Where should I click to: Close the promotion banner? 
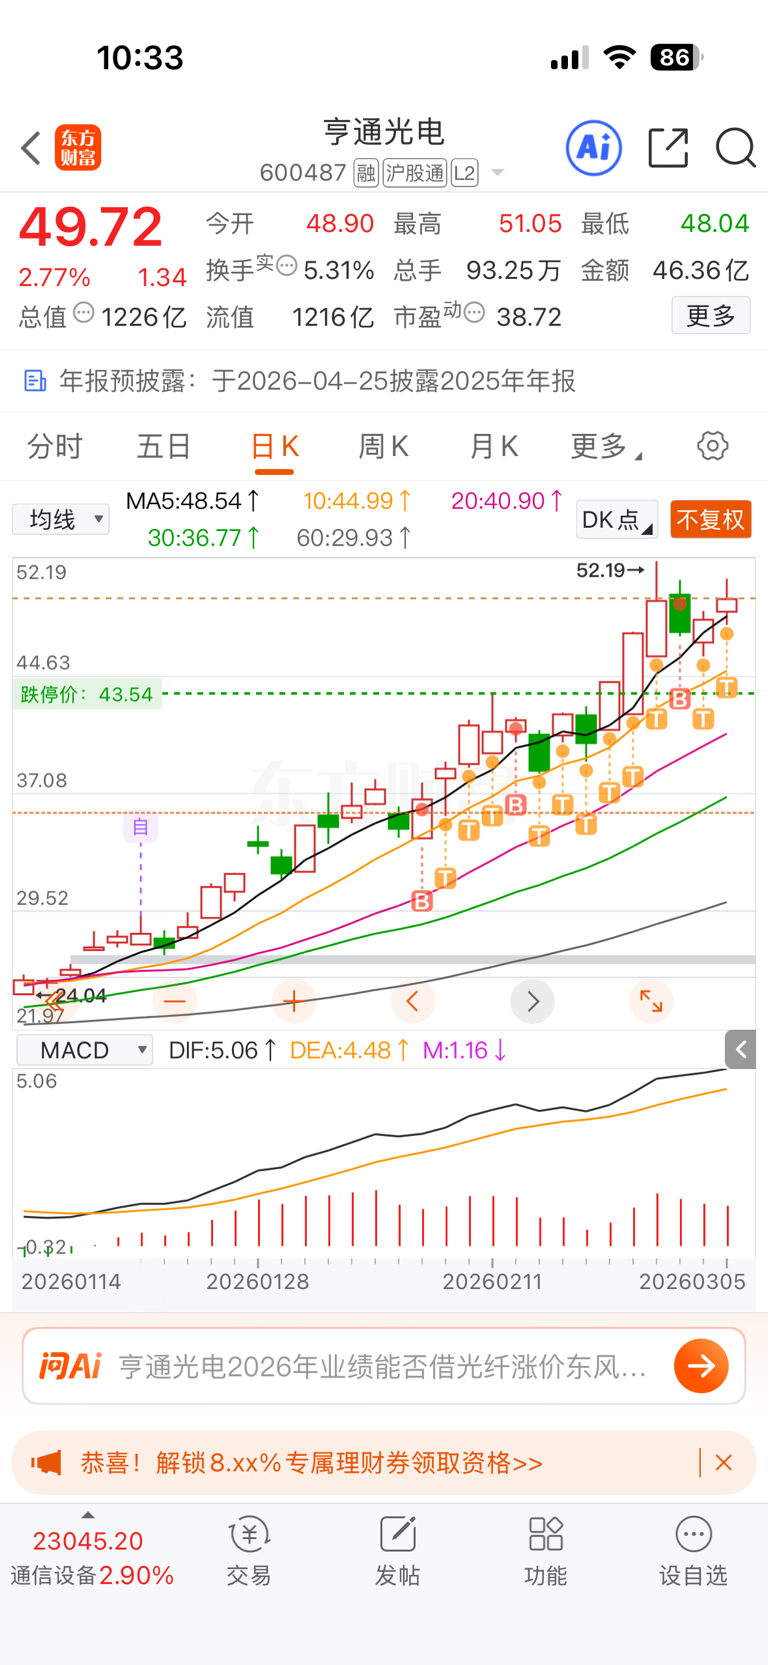(x=724, y=1463)
